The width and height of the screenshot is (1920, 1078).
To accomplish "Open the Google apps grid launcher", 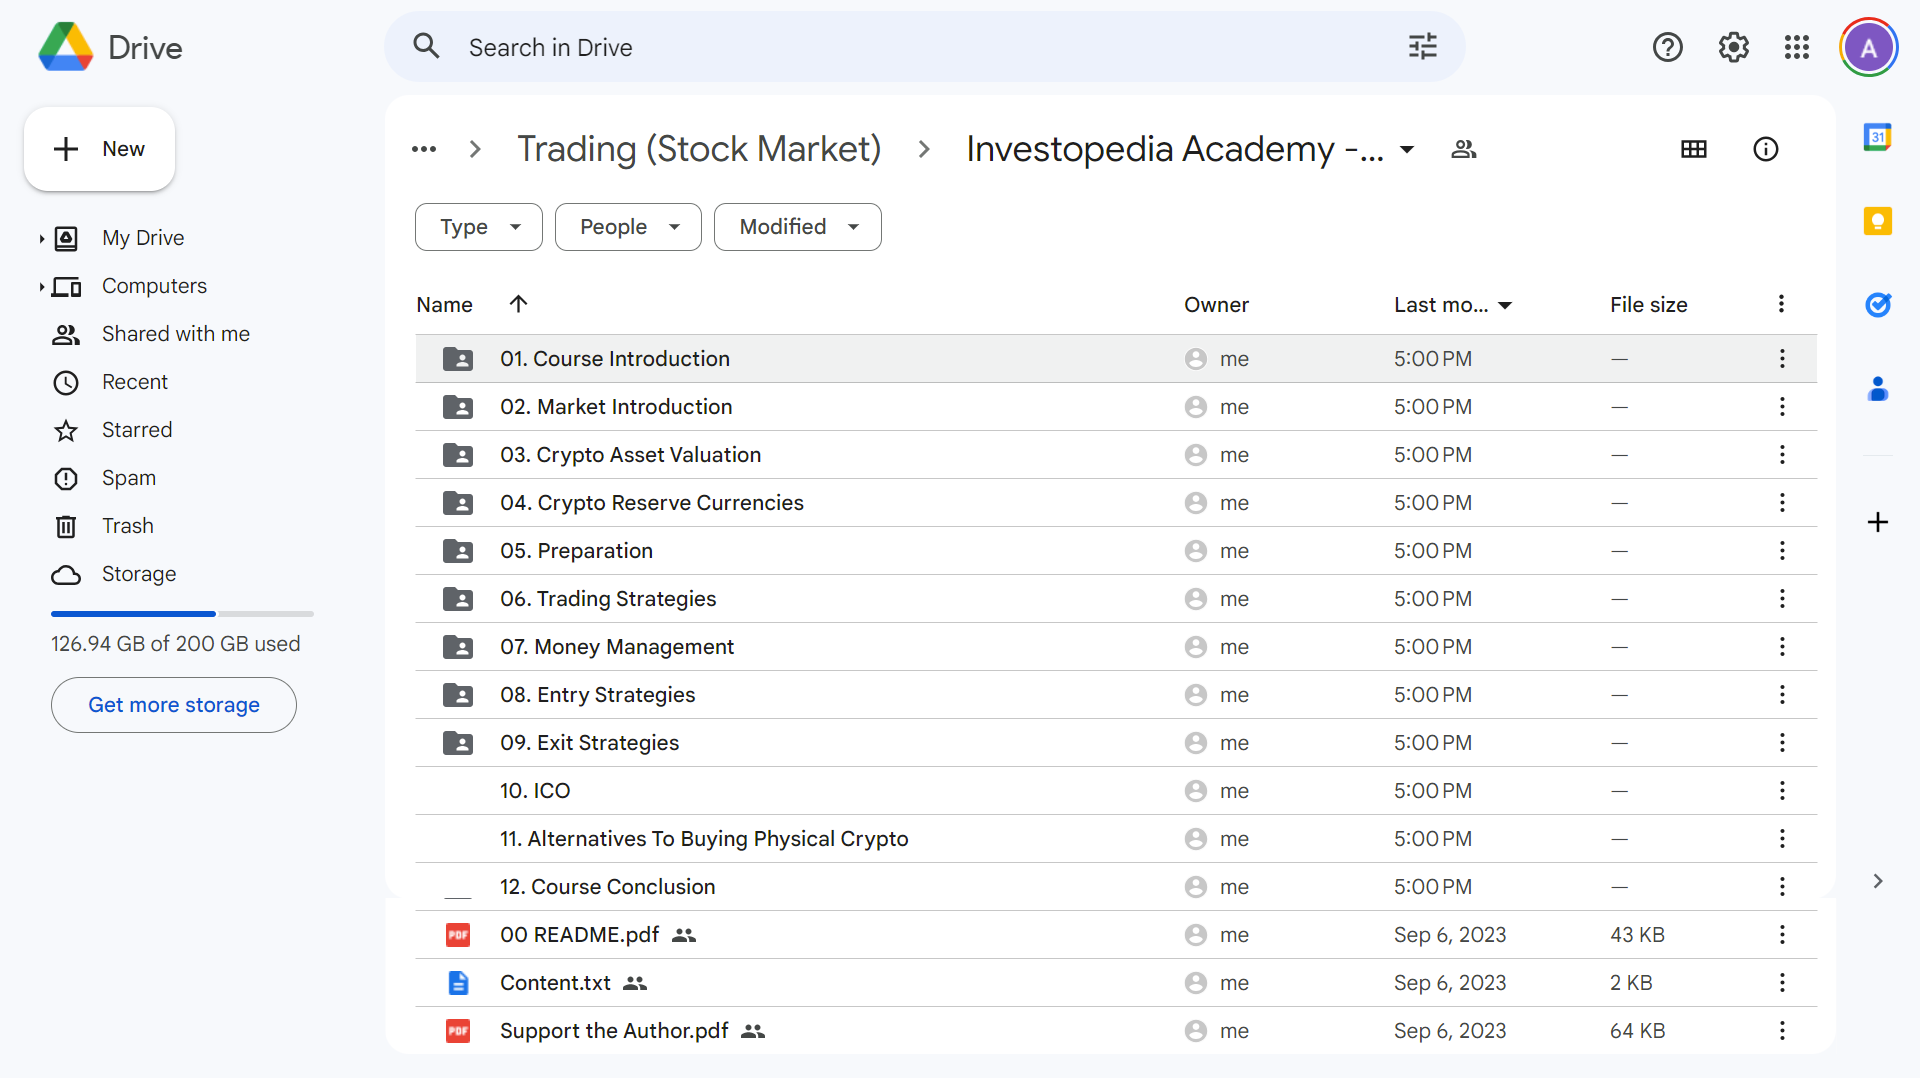I will [1796, 47].
